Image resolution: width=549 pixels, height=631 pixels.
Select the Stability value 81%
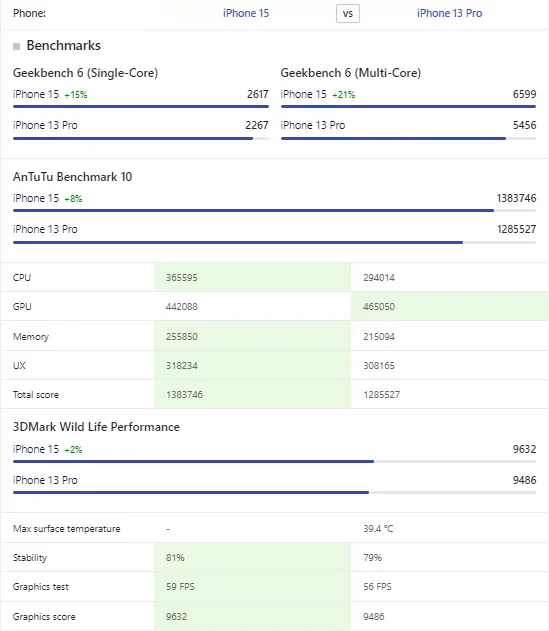pyautogui.click(x=175, y=558)
